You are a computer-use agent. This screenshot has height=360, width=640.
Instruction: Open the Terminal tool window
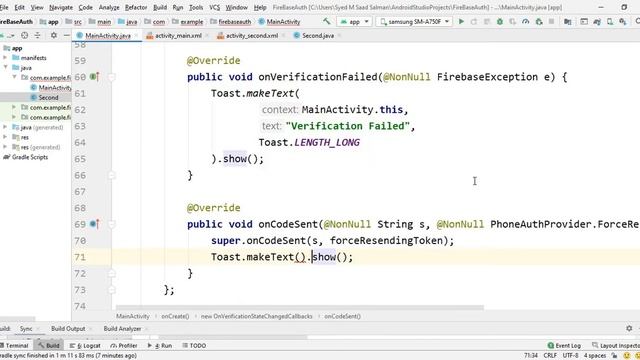(x=14, y=345)
